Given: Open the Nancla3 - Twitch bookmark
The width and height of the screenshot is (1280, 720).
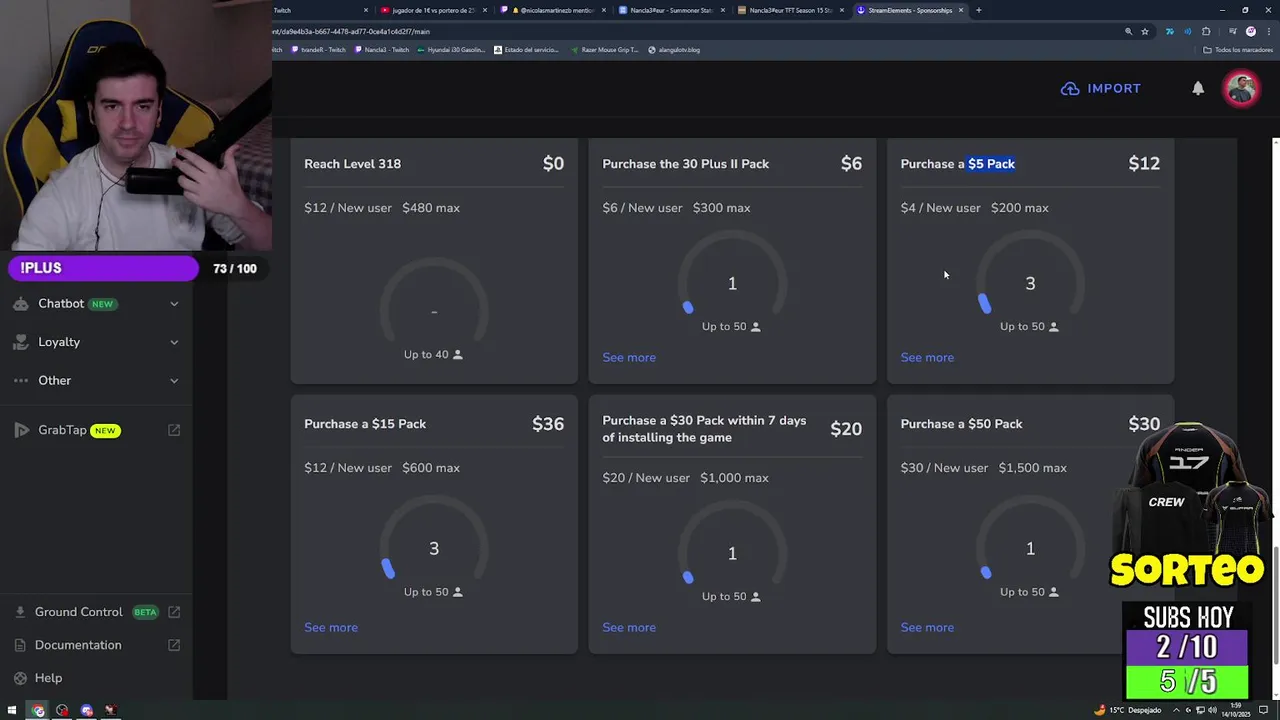Looking at the screenshot, I should 382,50.
